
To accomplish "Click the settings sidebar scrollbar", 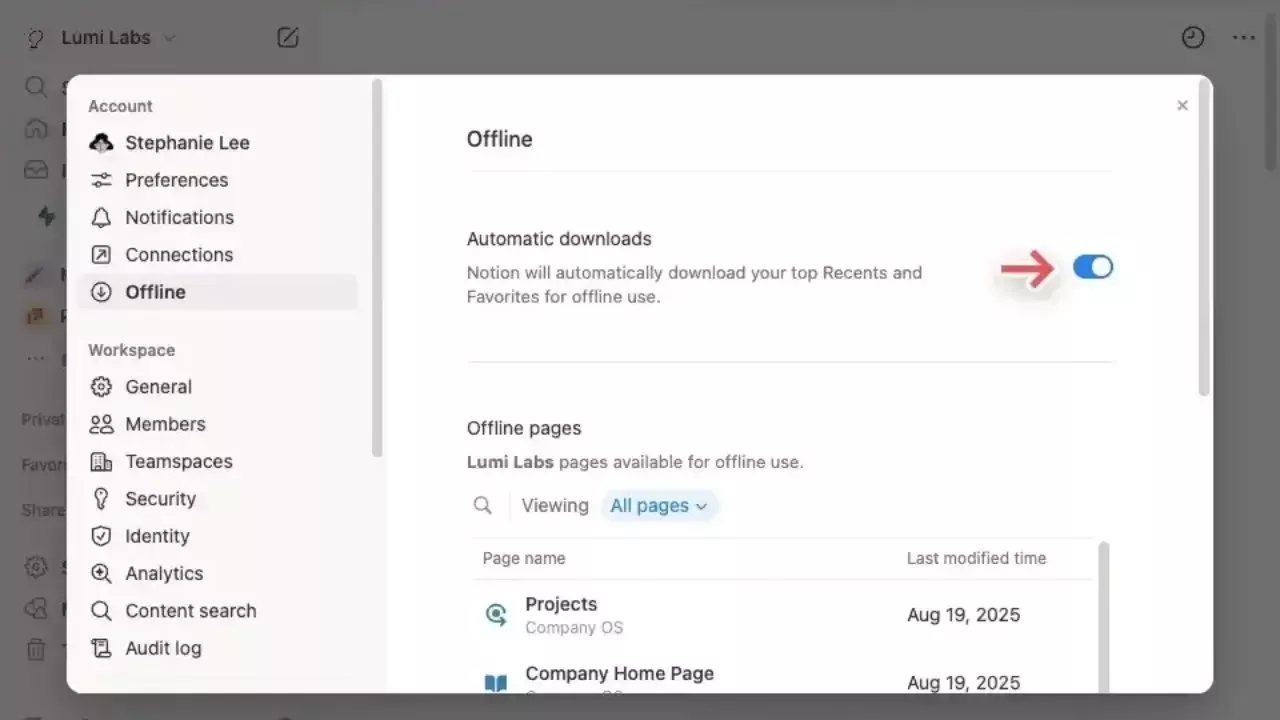I will [377, 268].
